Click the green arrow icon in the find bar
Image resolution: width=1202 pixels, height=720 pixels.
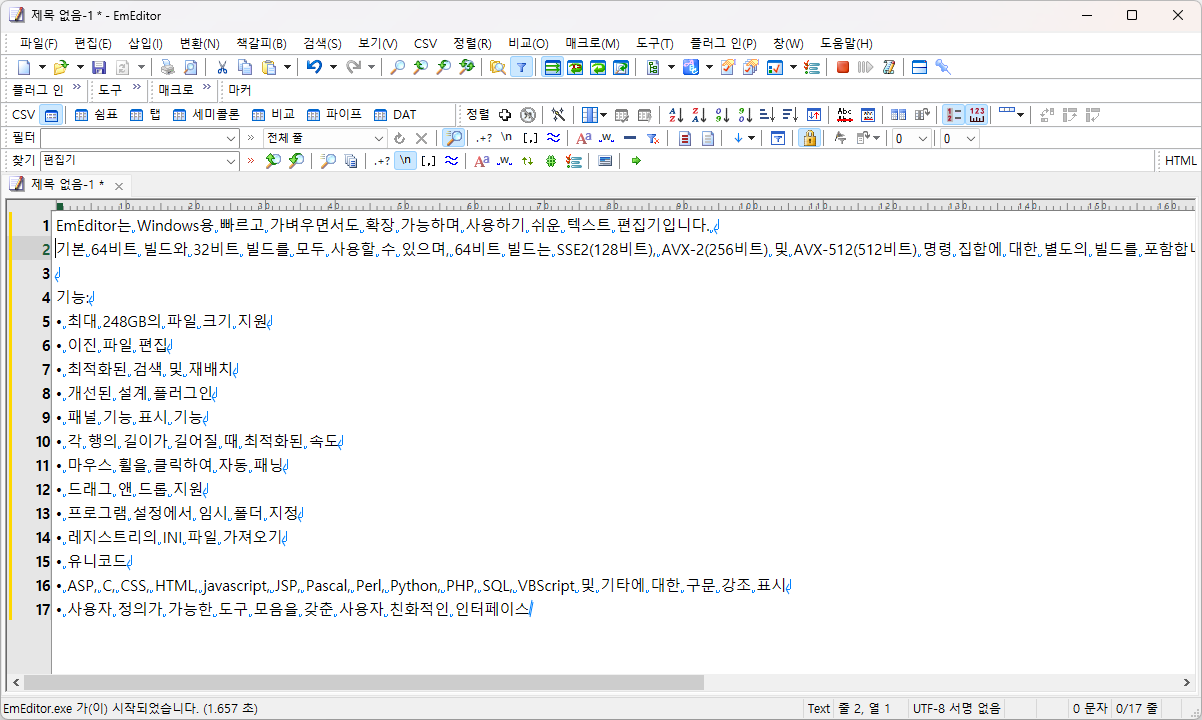pos(636,161)
